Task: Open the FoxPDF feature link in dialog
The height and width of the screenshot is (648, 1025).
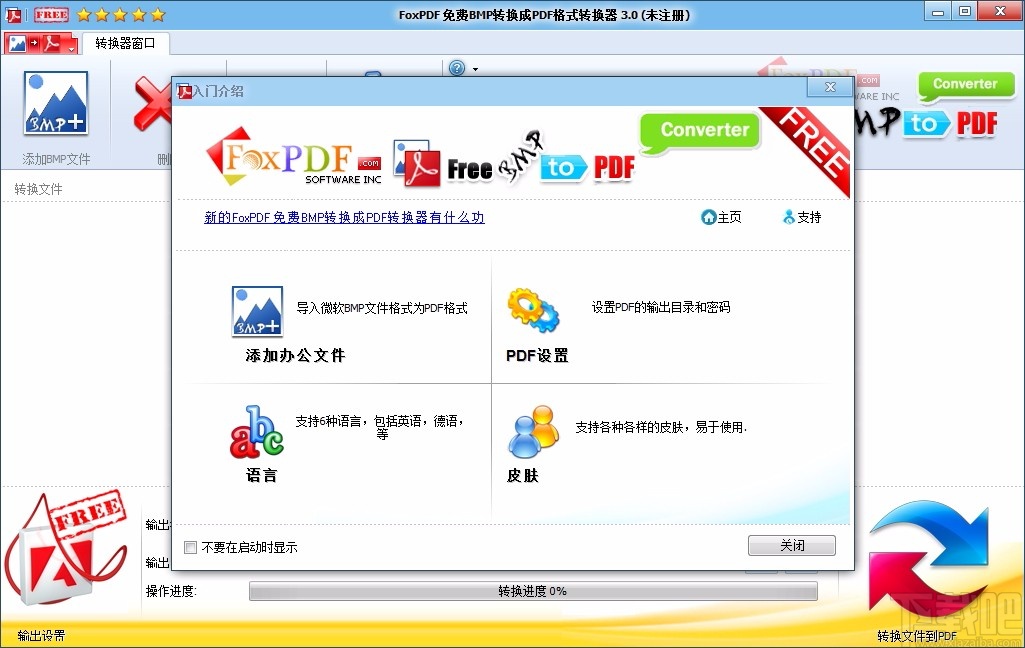Action: (344, 217)
